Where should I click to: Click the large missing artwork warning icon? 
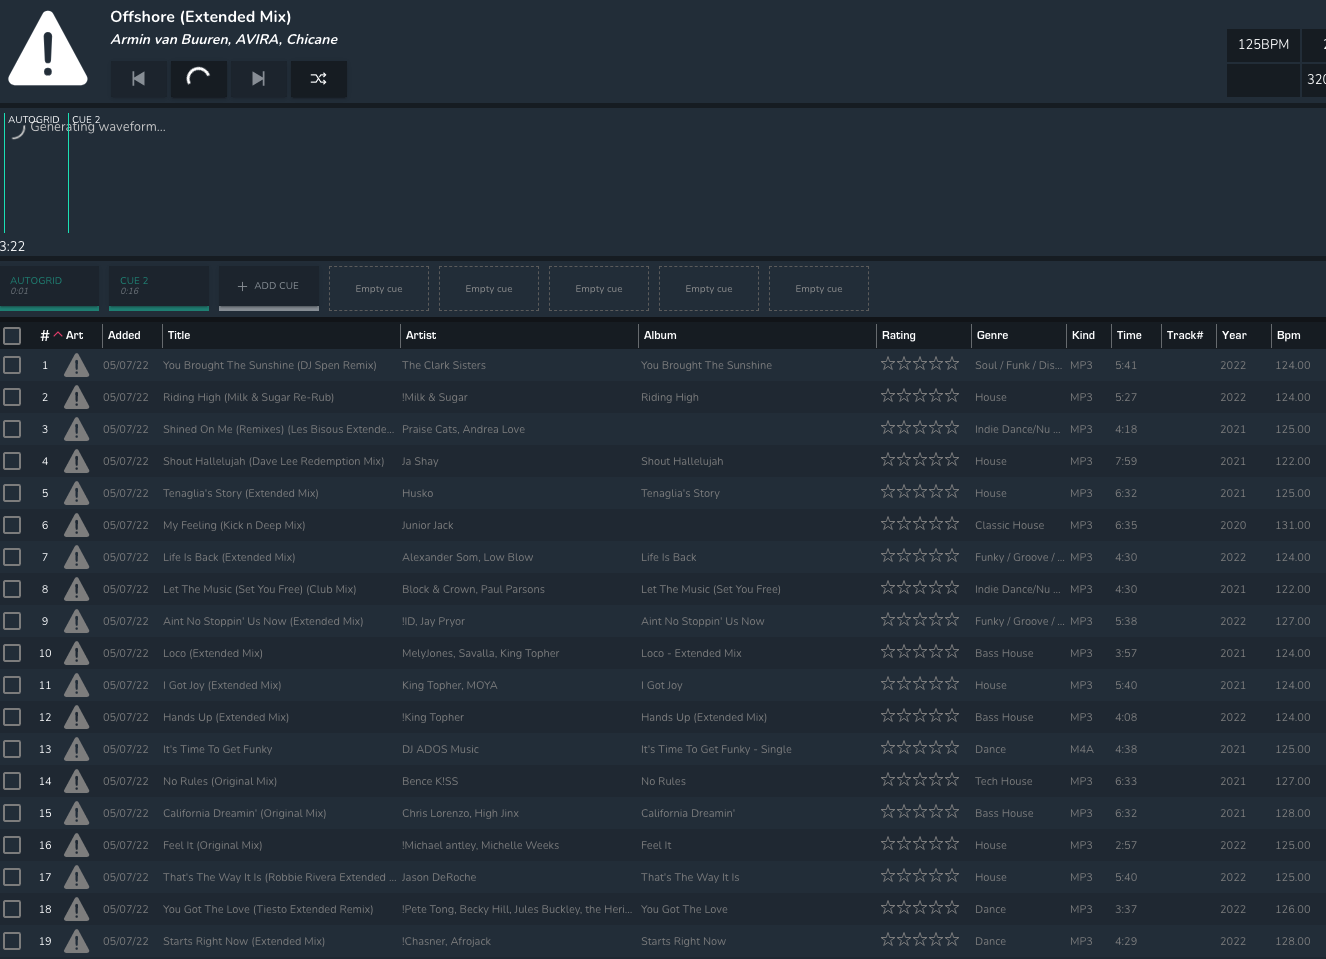point(48,49)
